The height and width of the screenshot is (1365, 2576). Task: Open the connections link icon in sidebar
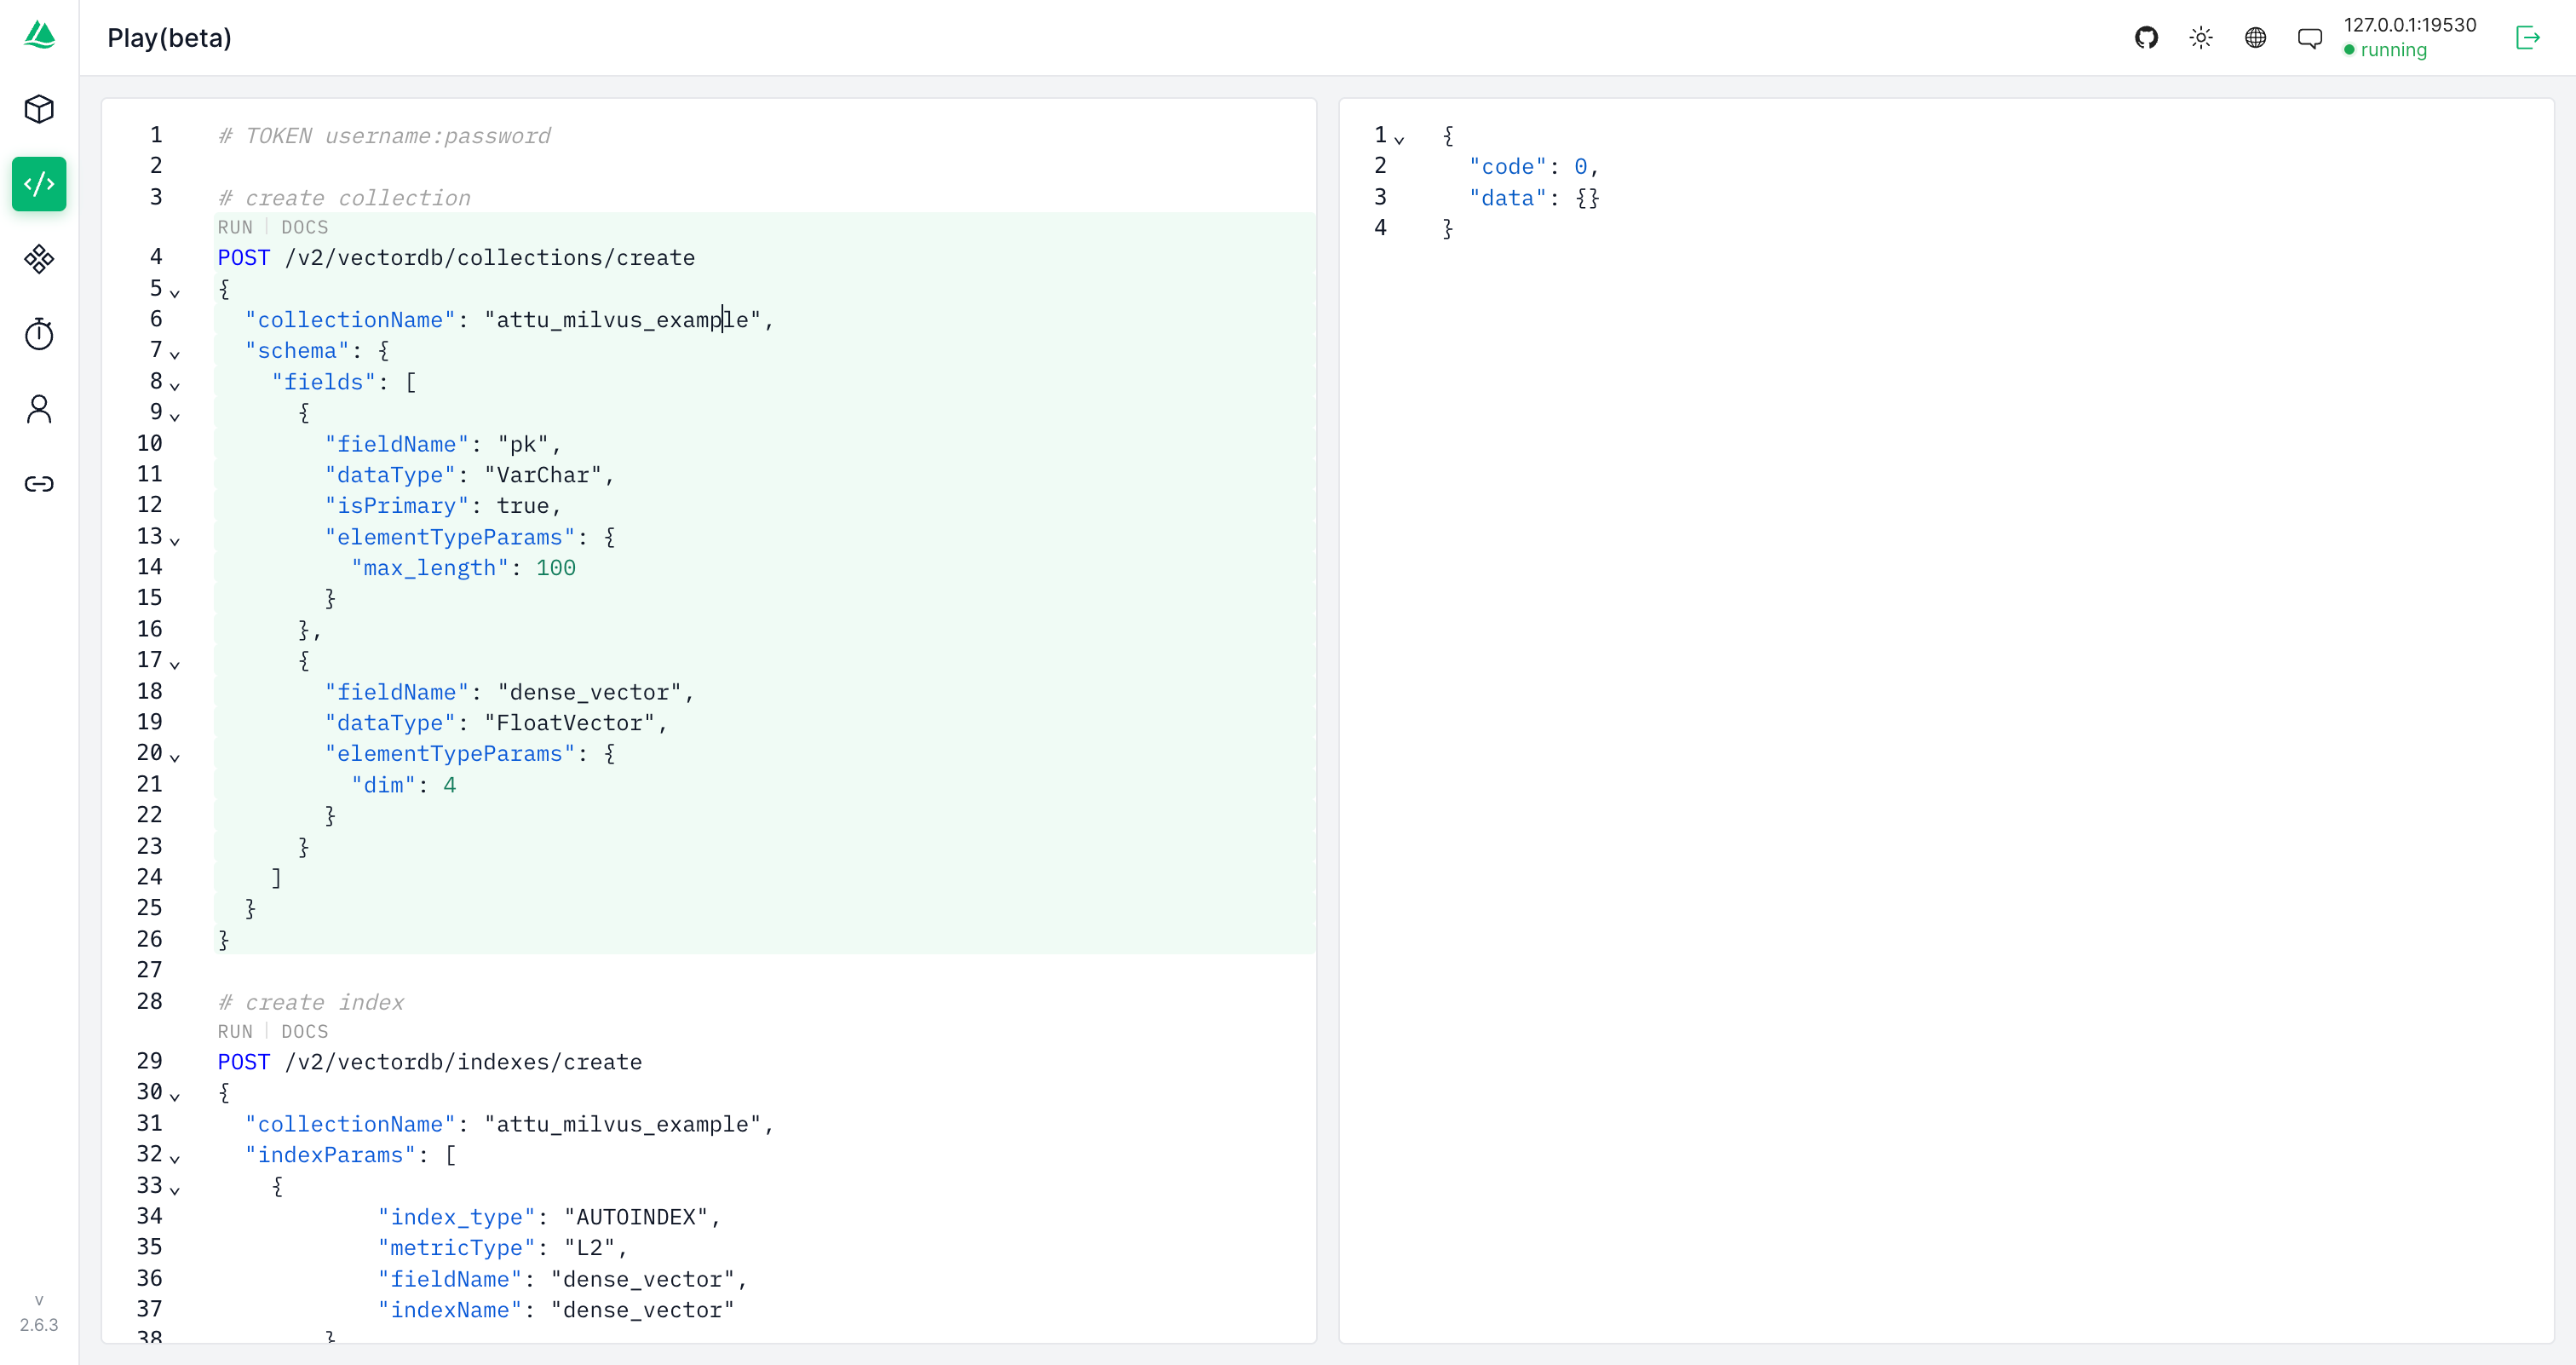(x=39, y=483)
